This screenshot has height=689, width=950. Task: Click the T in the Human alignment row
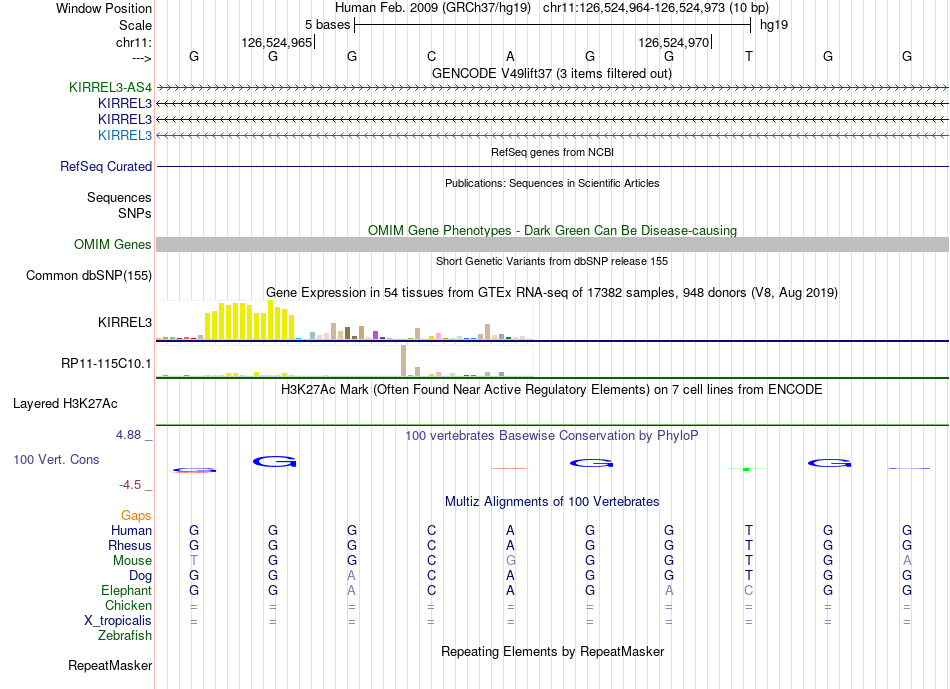(749, 531)
